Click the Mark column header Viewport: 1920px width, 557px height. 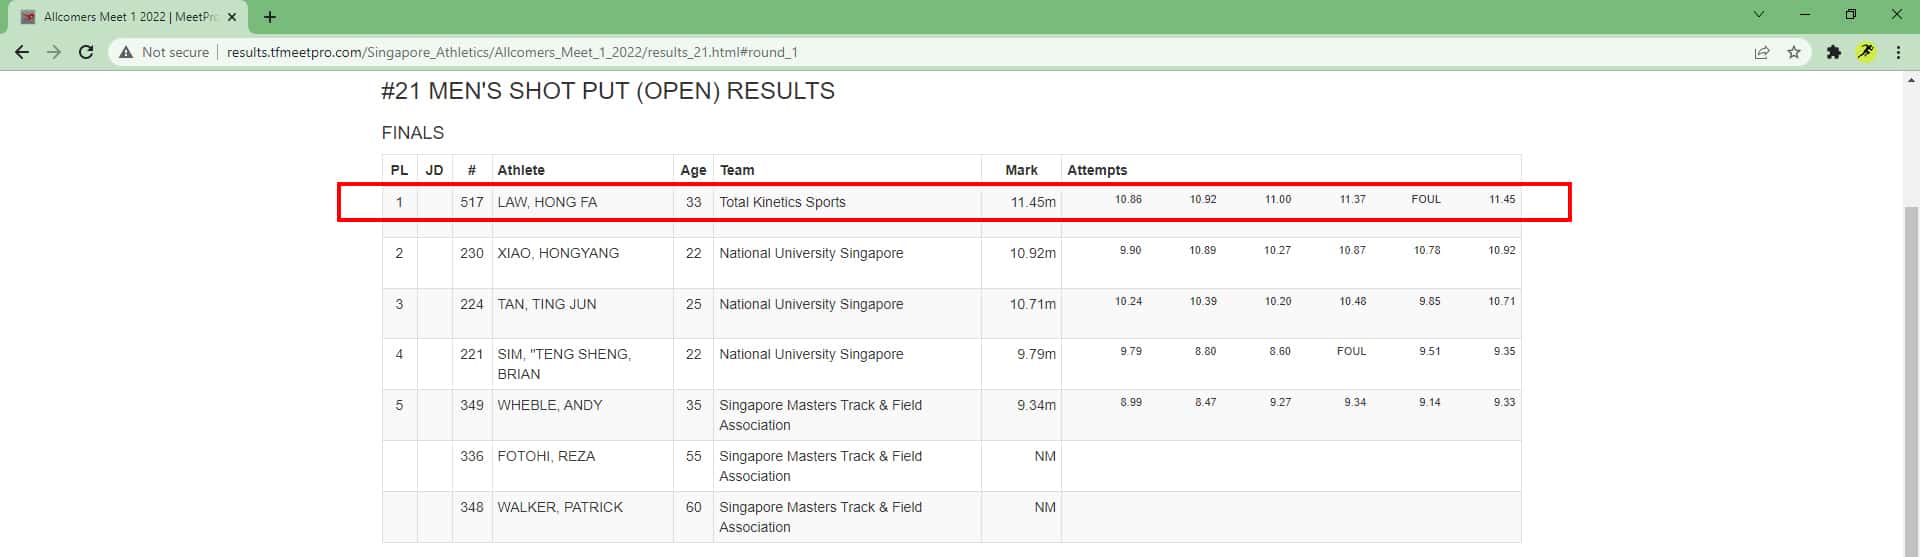(x=1021, y=170)
